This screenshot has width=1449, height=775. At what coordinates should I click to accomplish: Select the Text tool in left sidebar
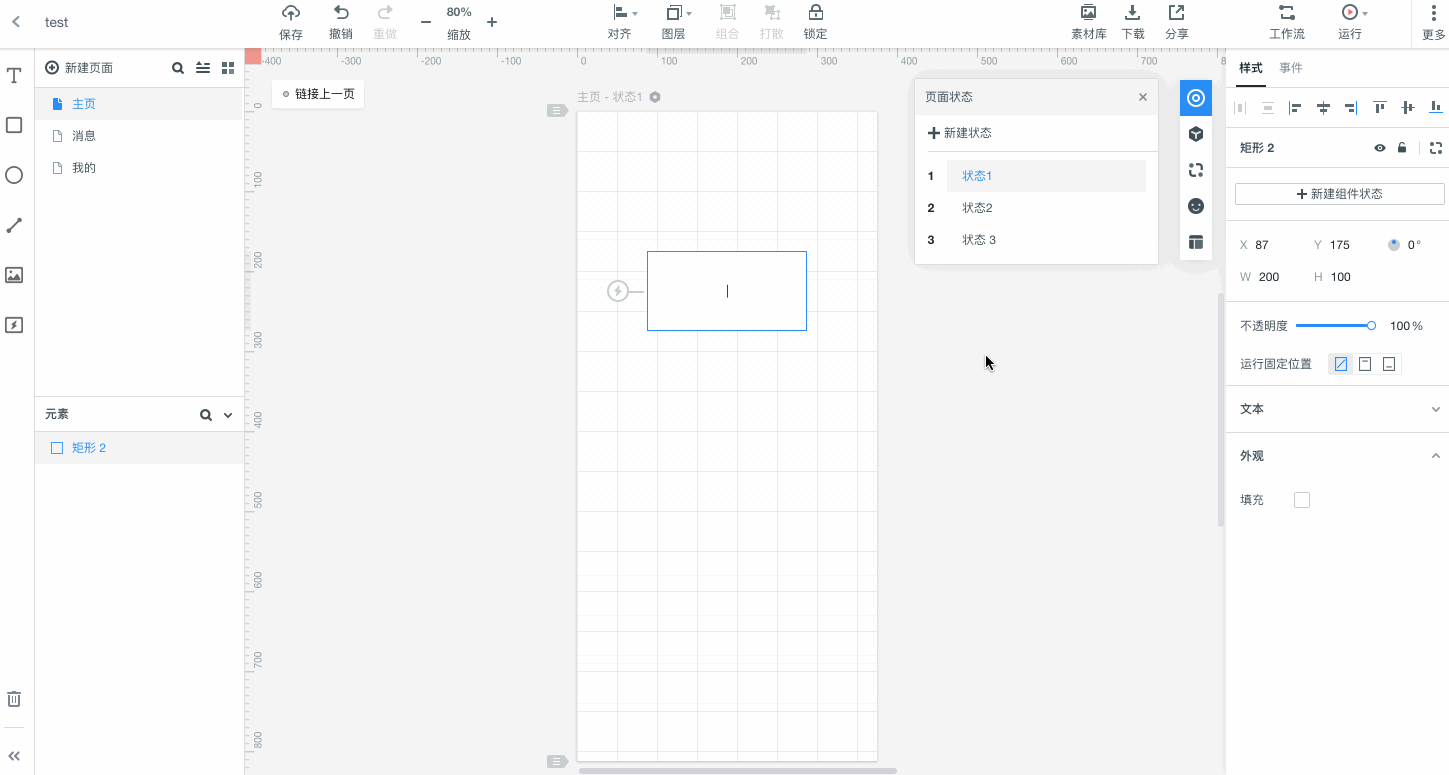(x=14, y=75)
